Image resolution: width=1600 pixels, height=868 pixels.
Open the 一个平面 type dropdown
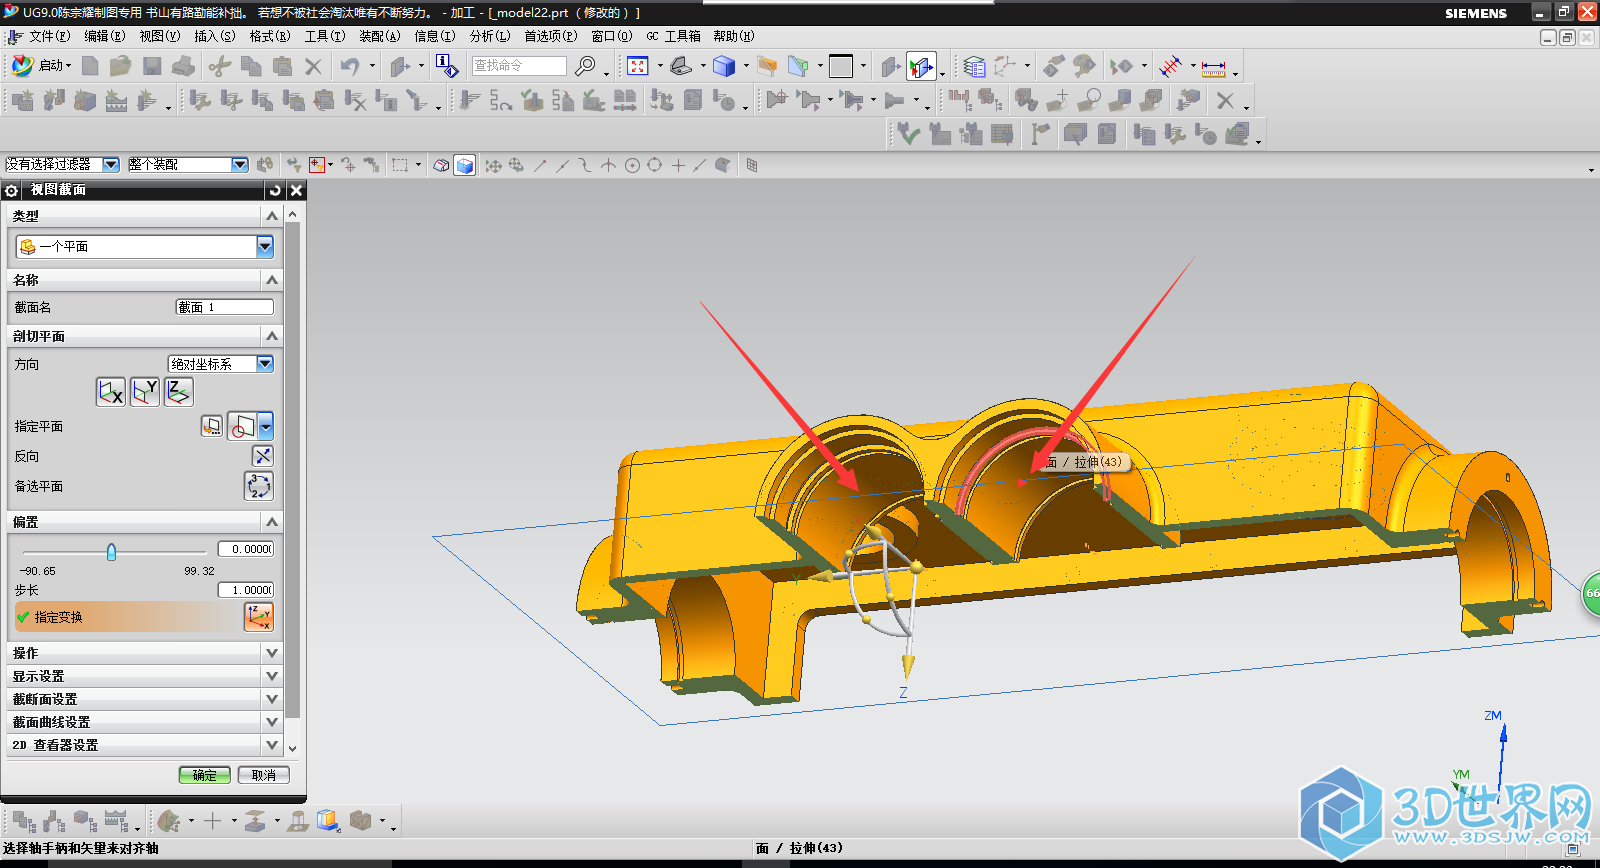click(264, 246)
